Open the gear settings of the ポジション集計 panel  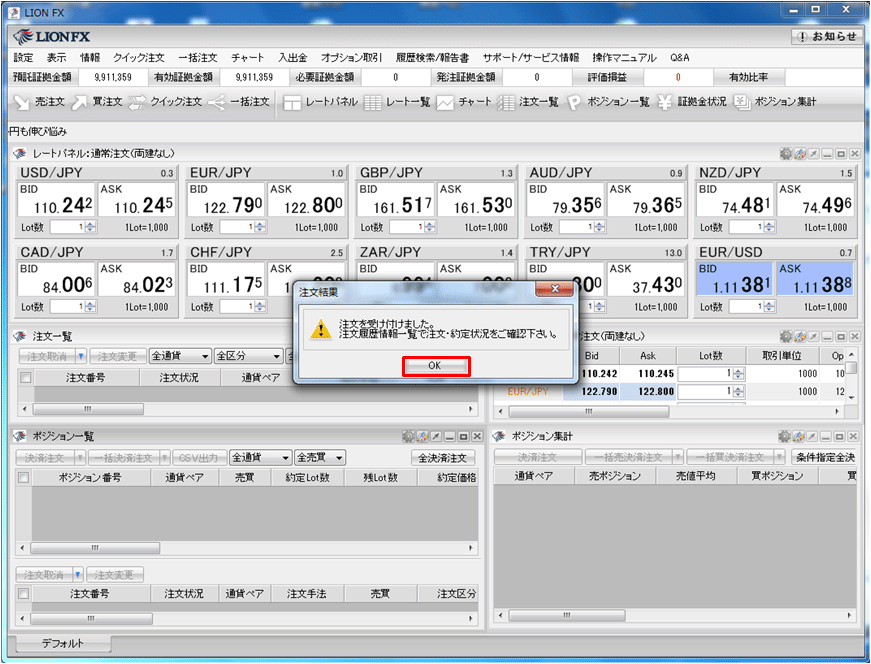point(784,437)
